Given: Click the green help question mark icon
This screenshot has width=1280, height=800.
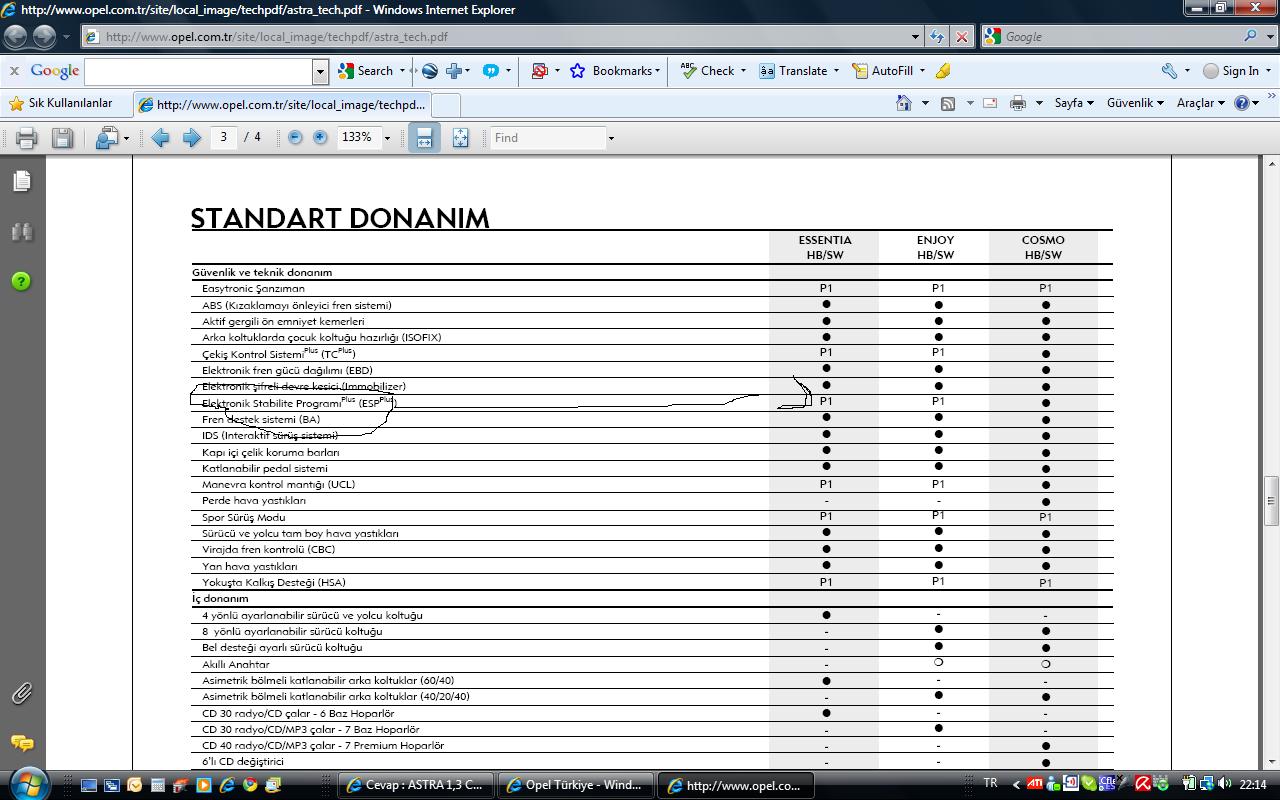Looking at the screenshot, I should tap(21, 281).
